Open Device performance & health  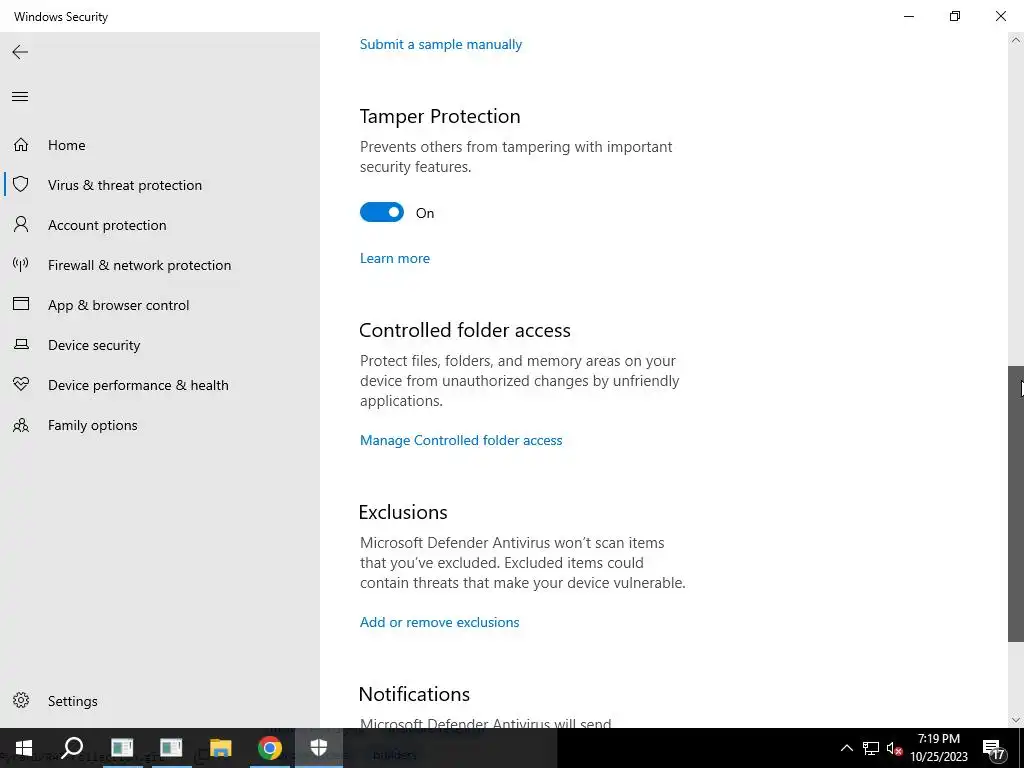pyautogui.click(x=138, y=385)
